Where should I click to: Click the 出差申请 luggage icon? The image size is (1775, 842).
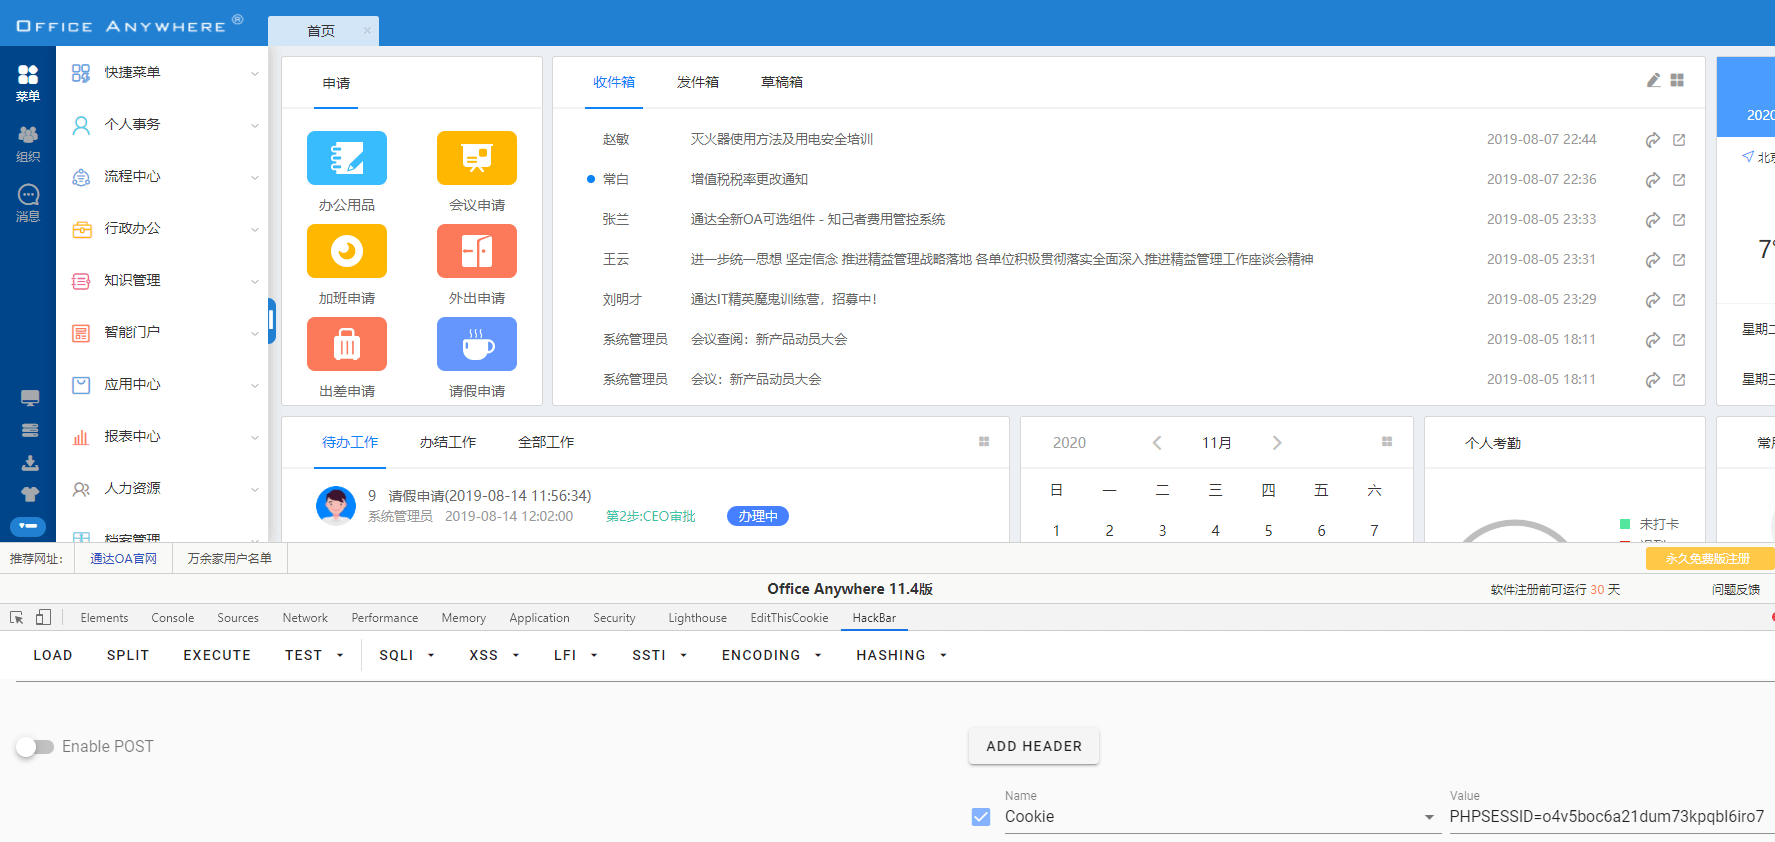[x=346, y=344]
